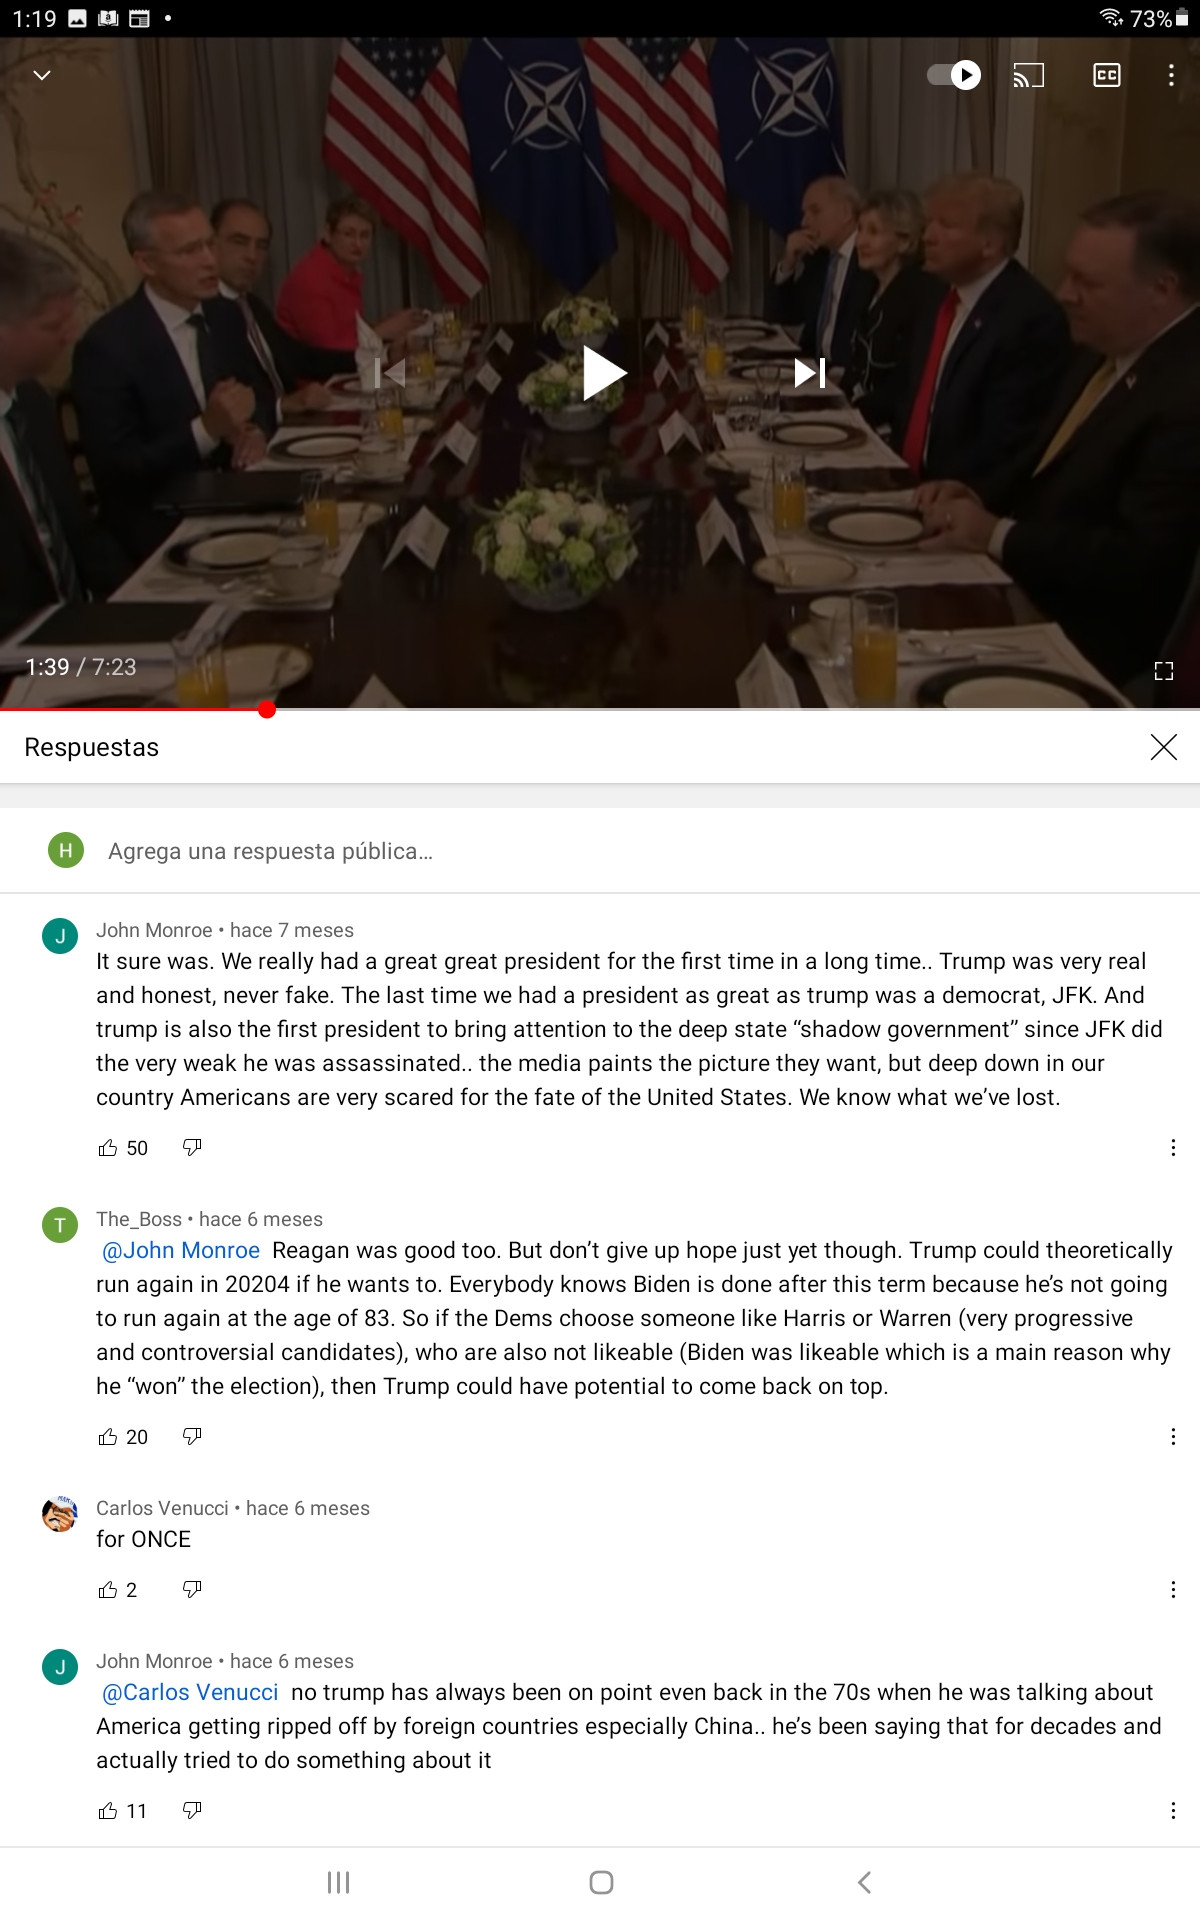Dislike John Monroe's first comment

(x=192, y=1148)
